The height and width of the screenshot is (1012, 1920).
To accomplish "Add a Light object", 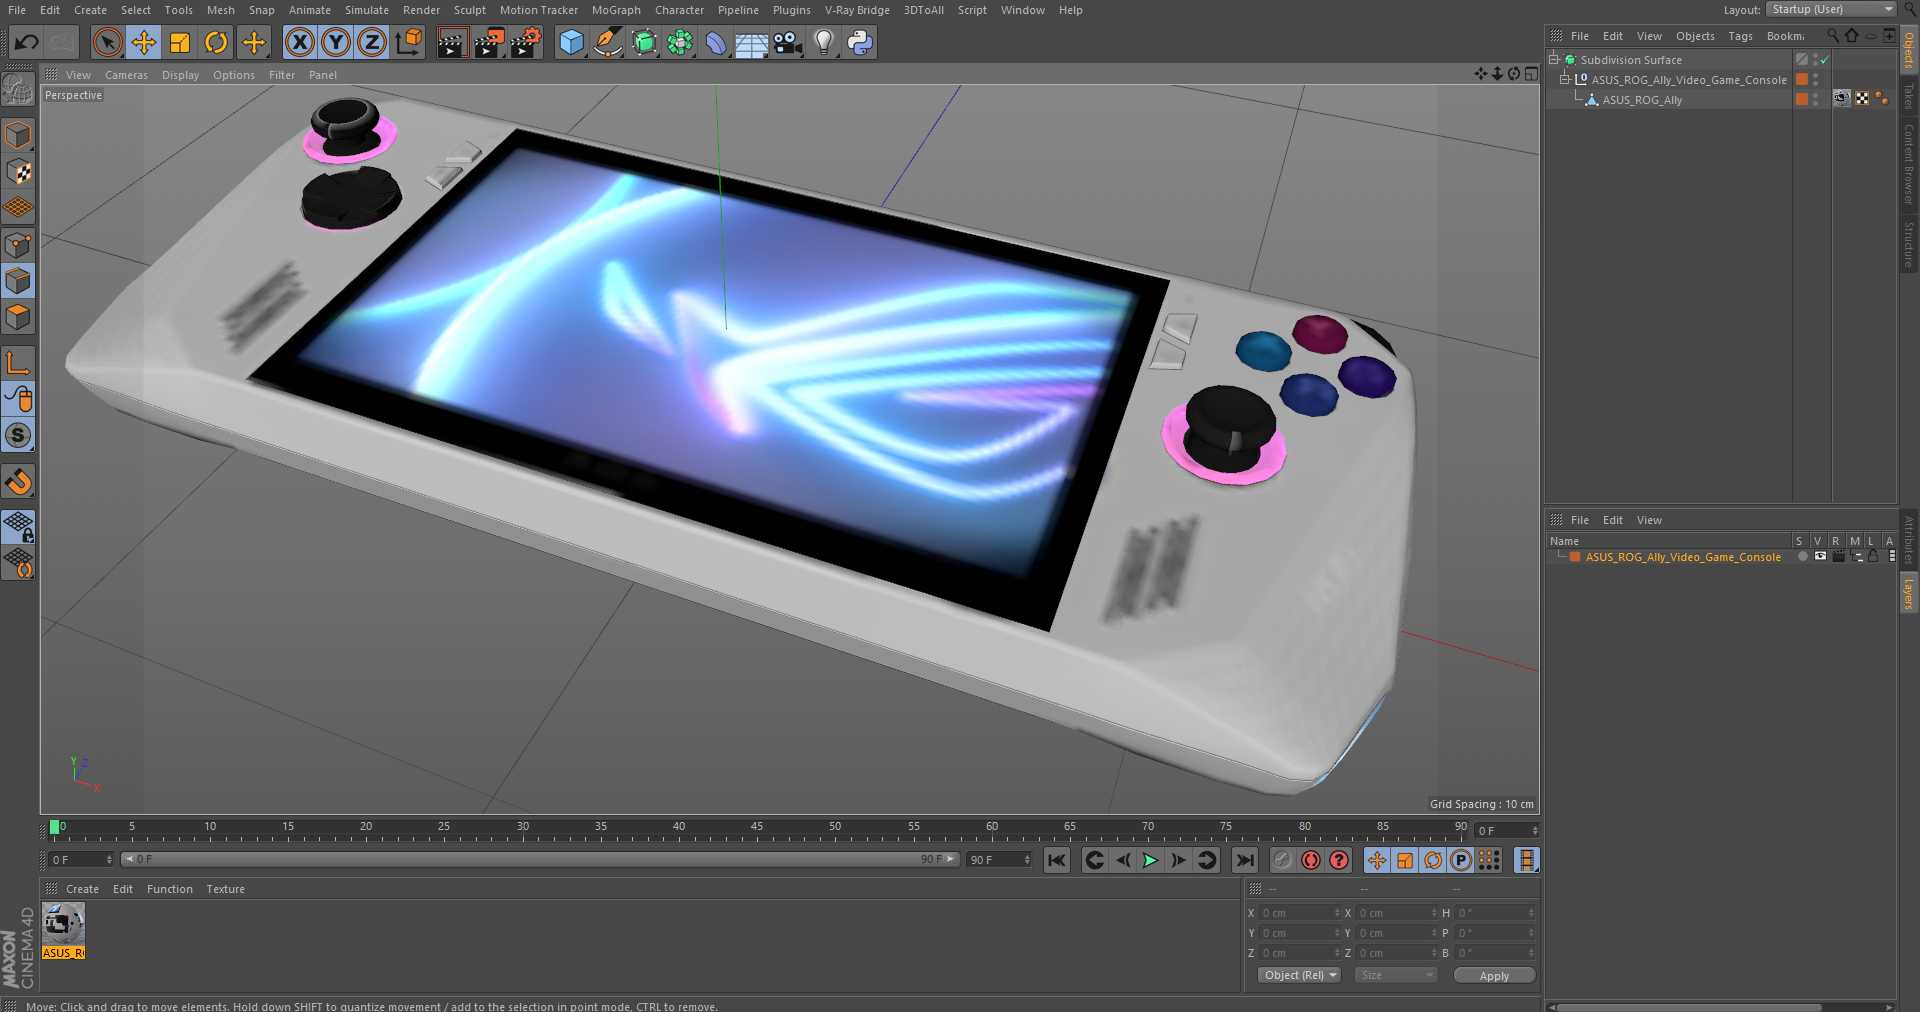I will (824, 42).
